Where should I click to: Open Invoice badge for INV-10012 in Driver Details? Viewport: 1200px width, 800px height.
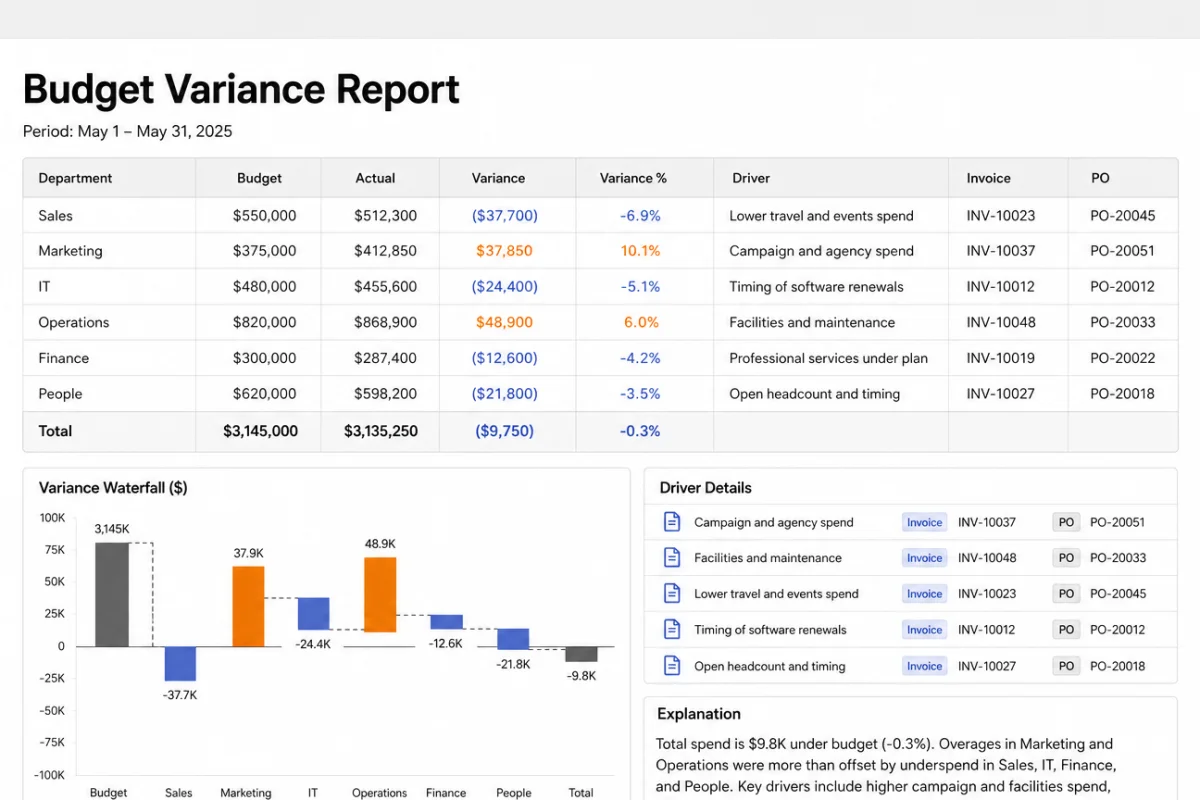tap(924, 630)
